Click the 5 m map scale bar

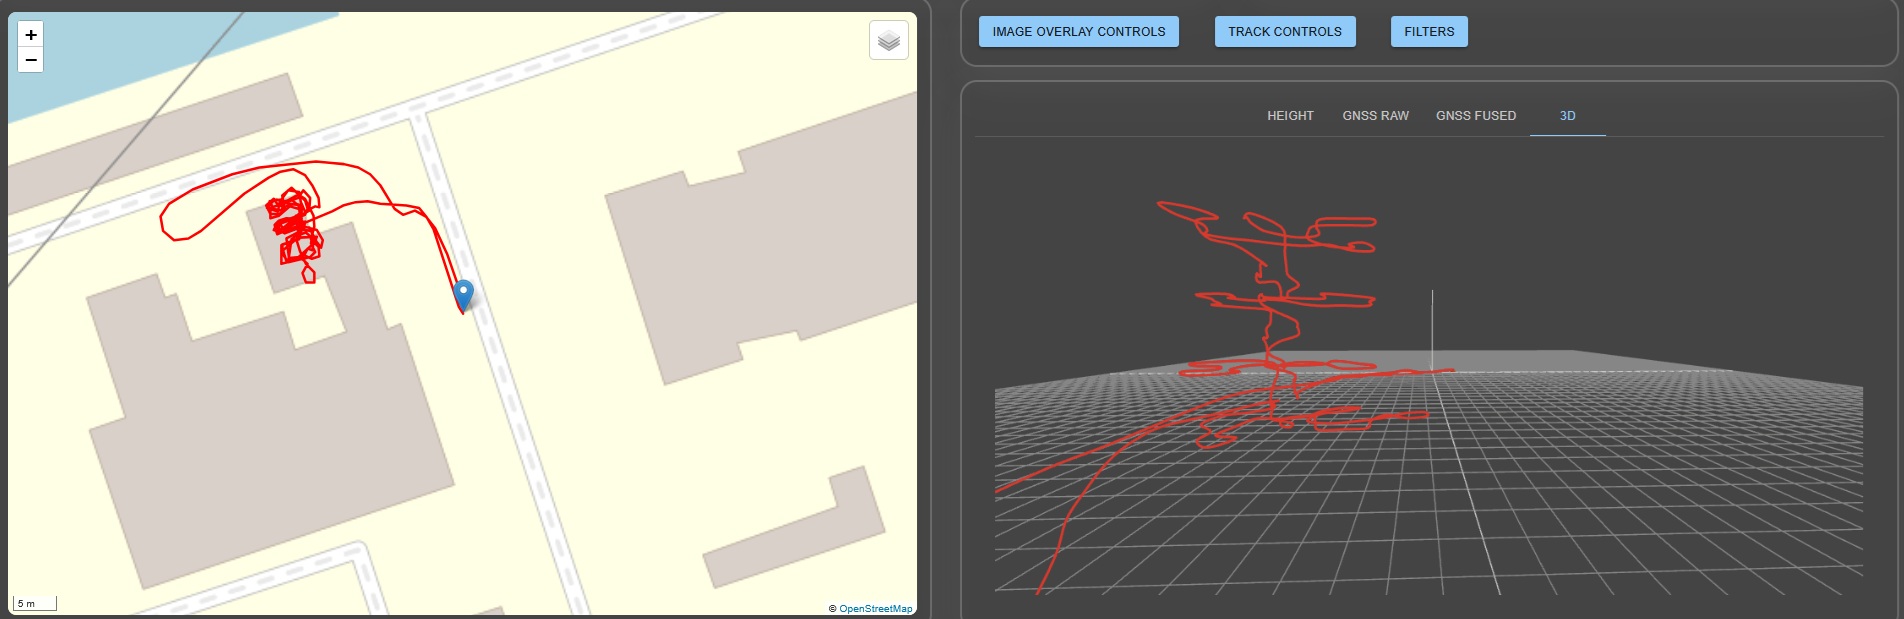[35, 604]
